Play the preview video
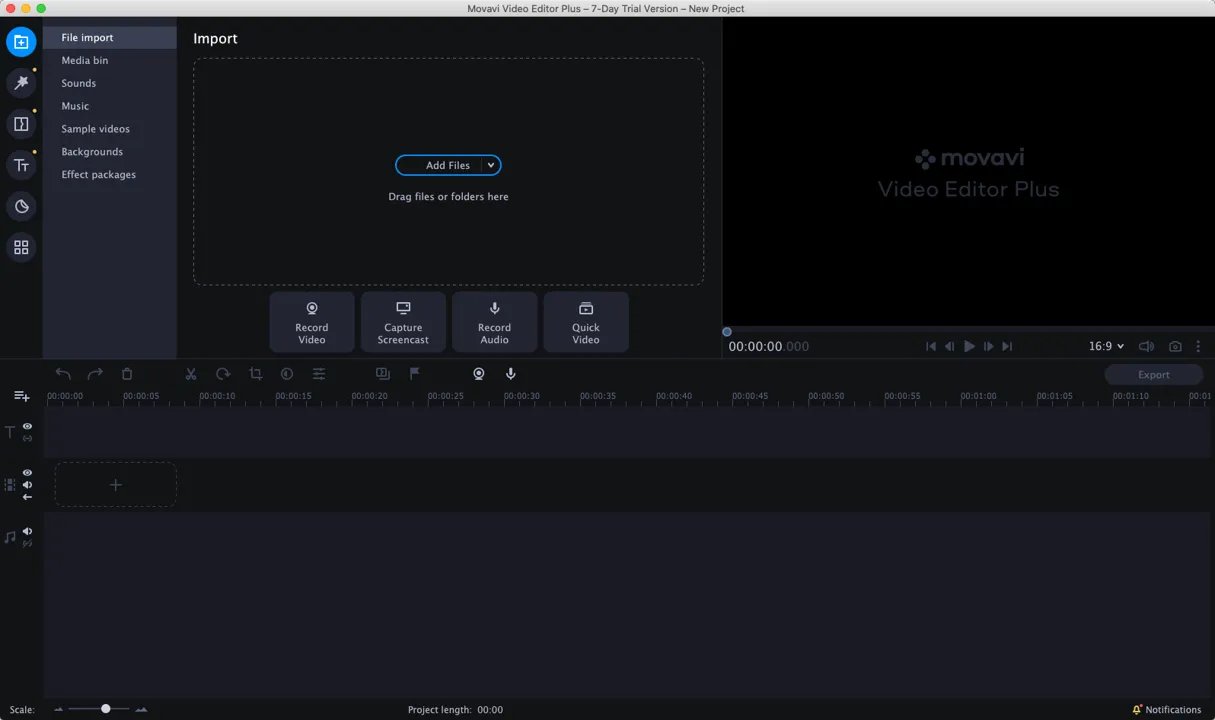 pyautogui.click(x=969, y=346)
